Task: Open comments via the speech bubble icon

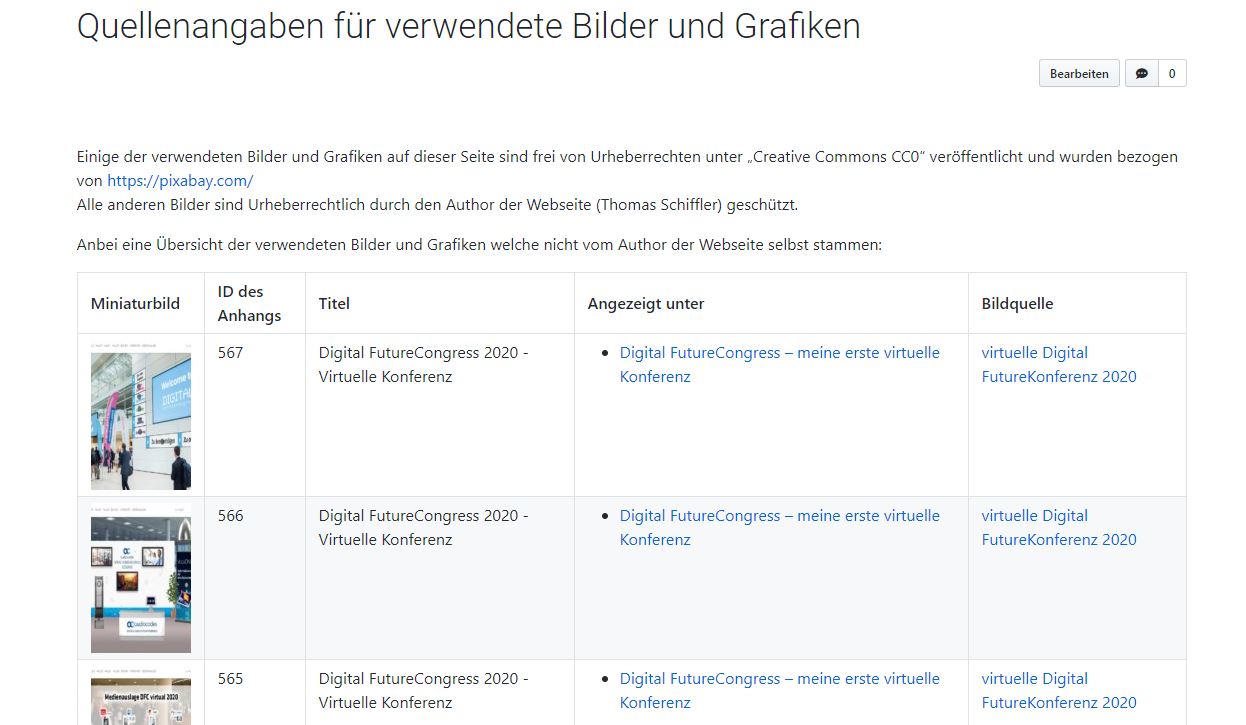Action: tap(1141, 73)
